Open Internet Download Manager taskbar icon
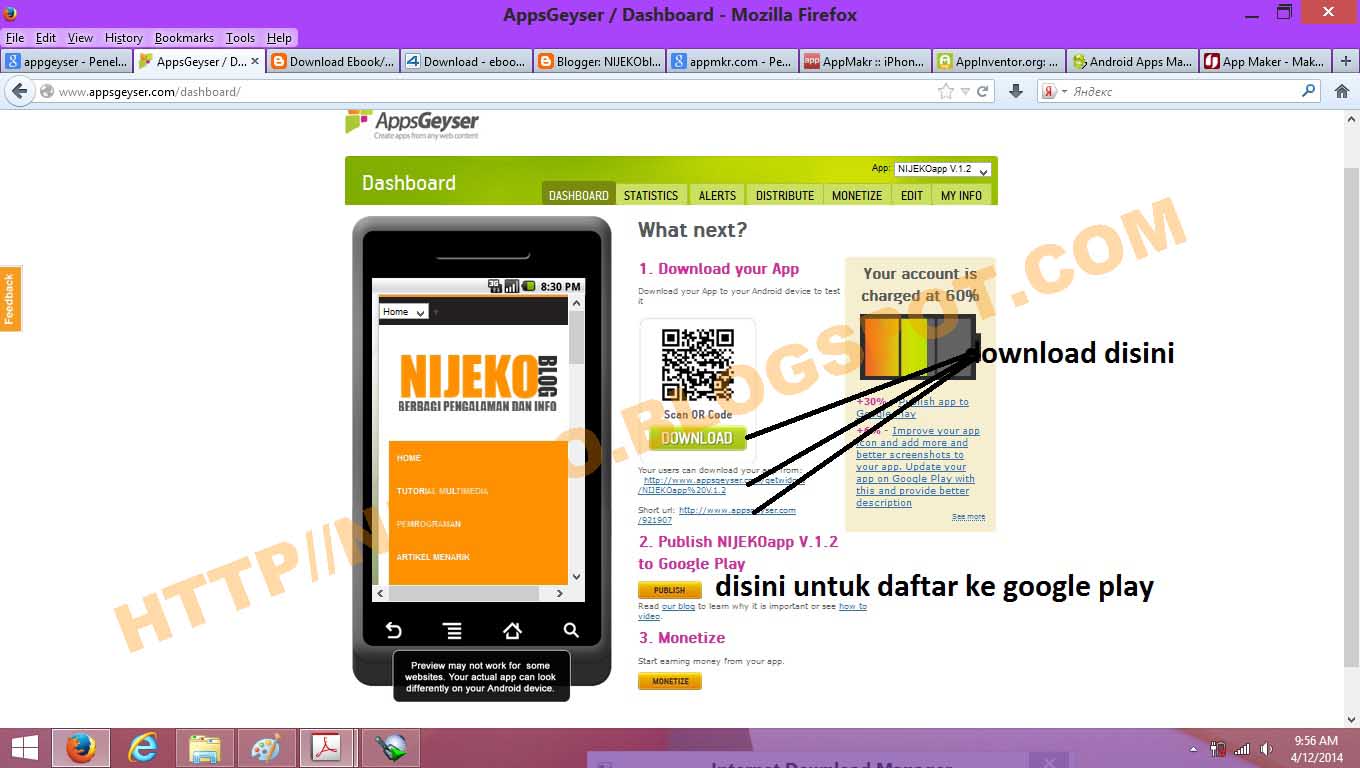1360x768 pixels. click(x=390, y=748)
